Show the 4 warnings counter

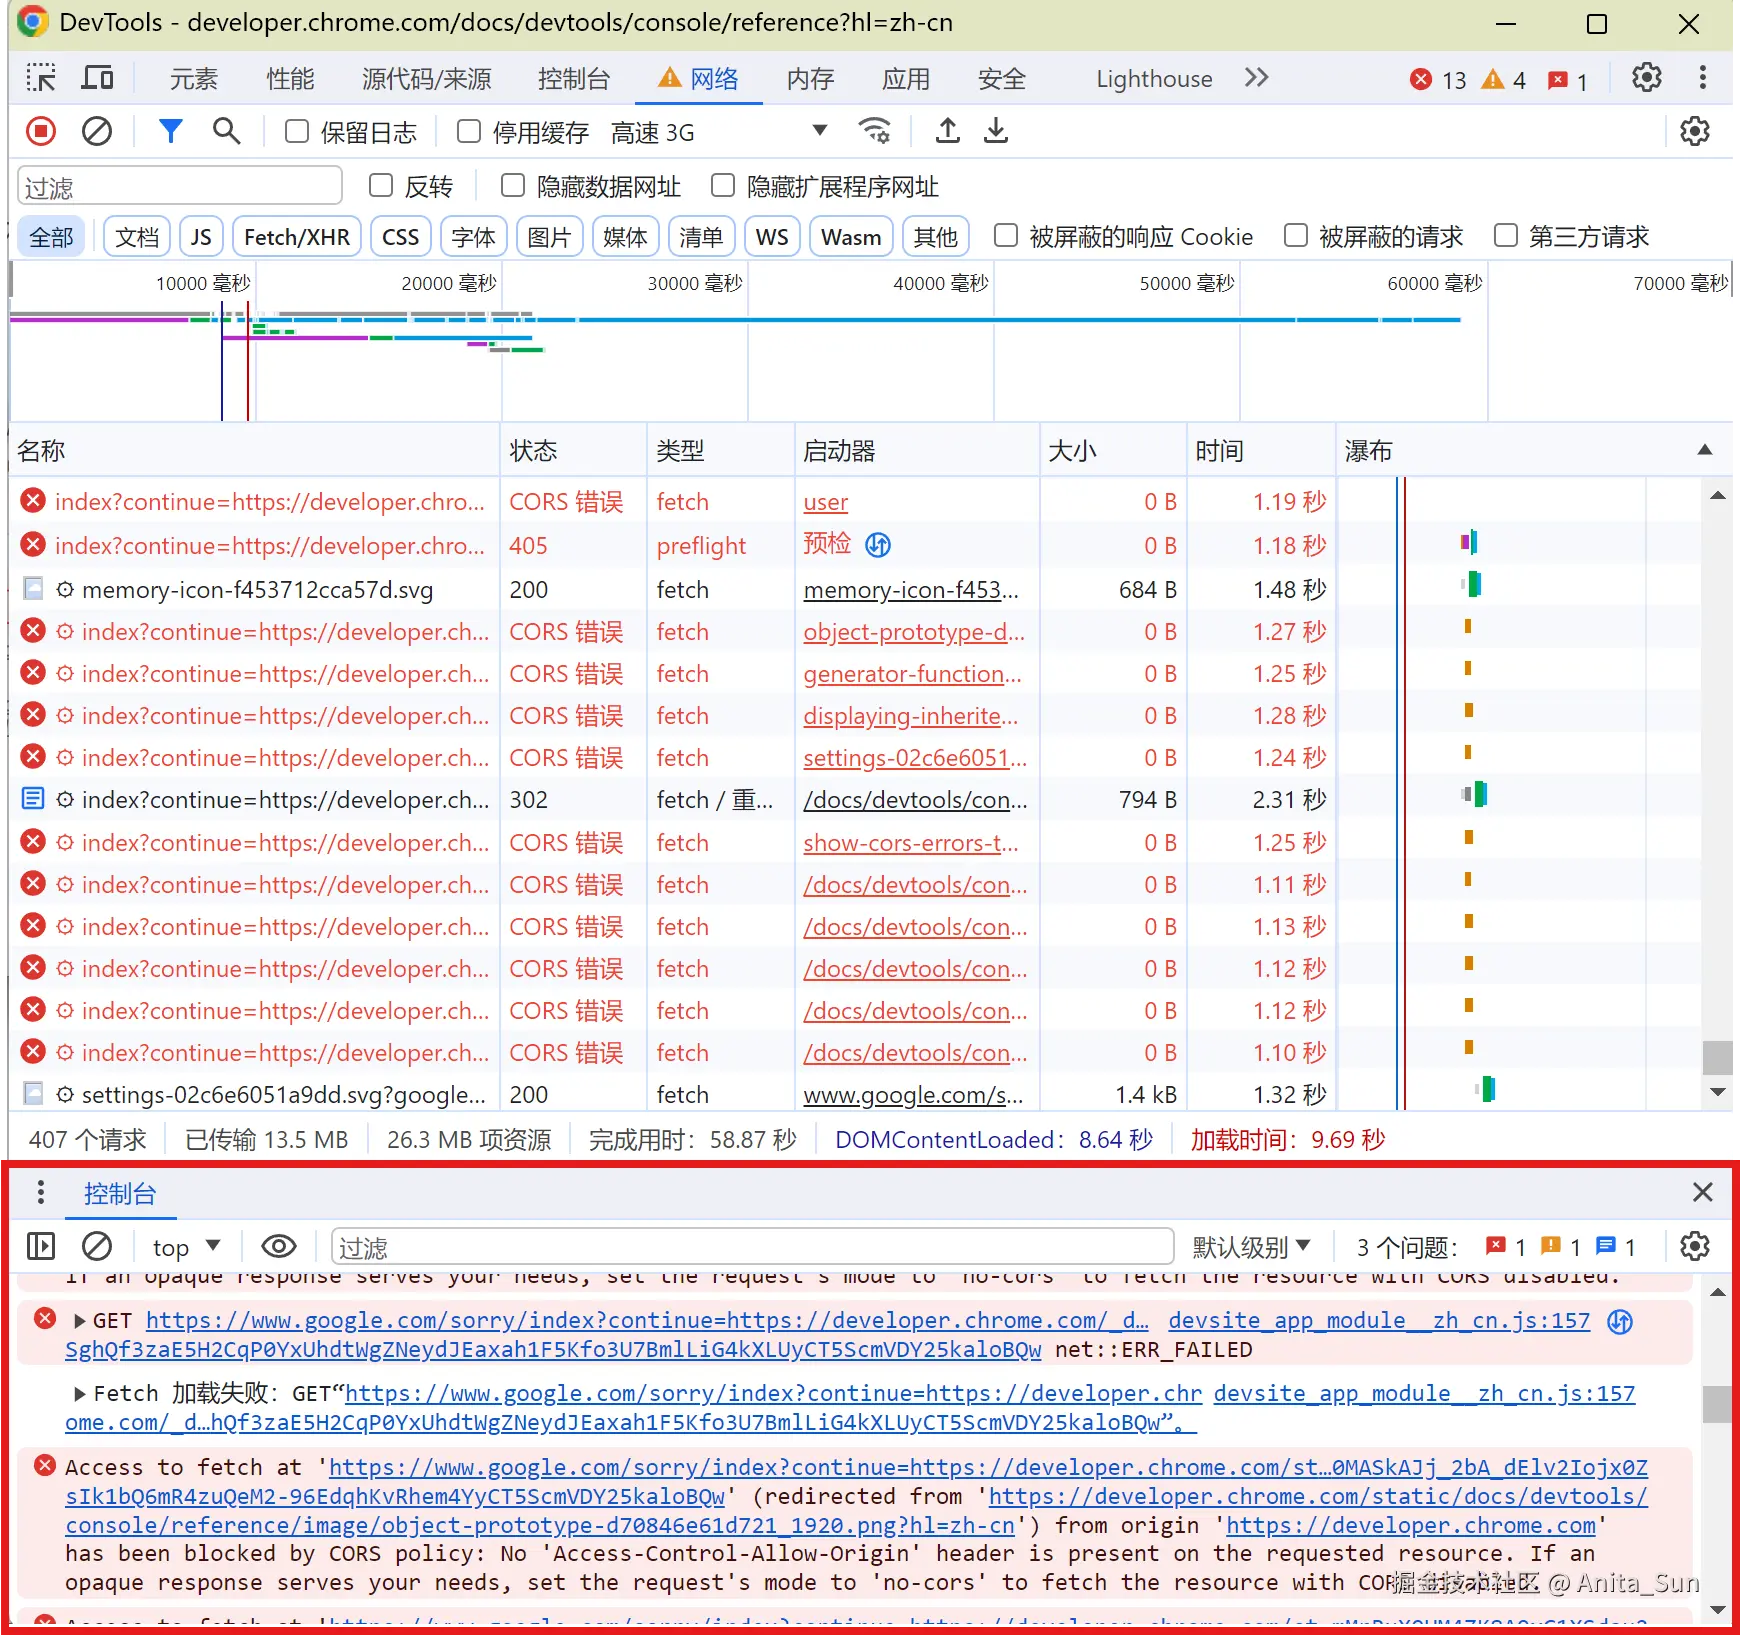[x=1504, y=80]
